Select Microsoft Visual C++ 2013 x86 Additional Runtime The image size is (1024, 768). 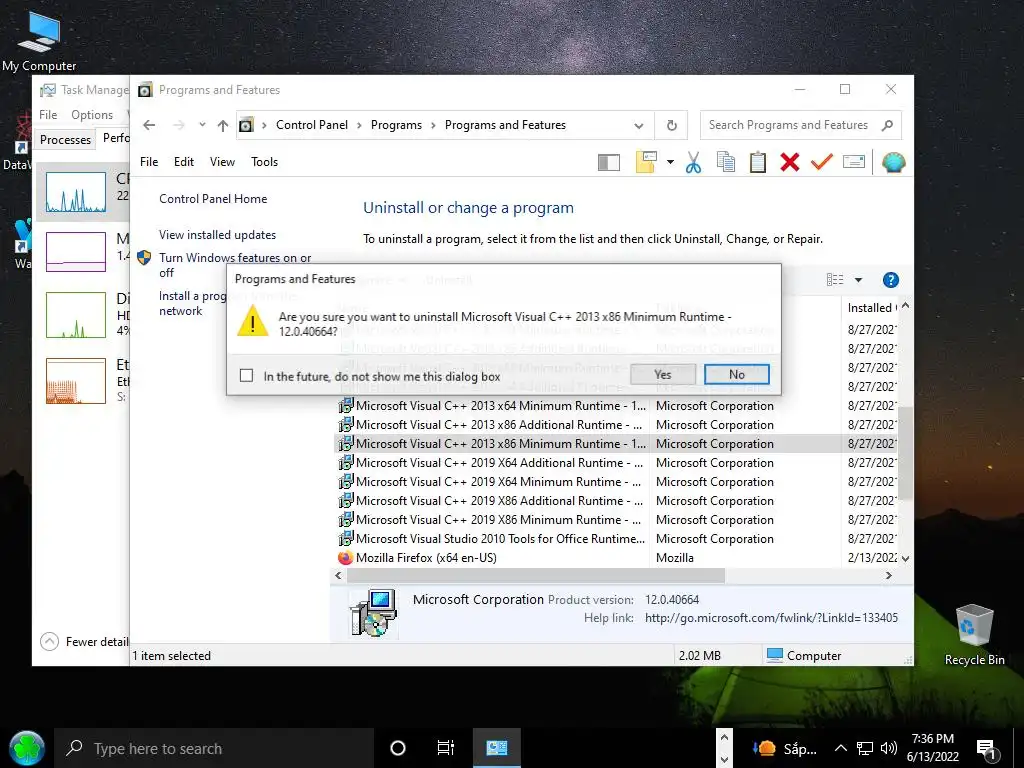click(498, 424)
